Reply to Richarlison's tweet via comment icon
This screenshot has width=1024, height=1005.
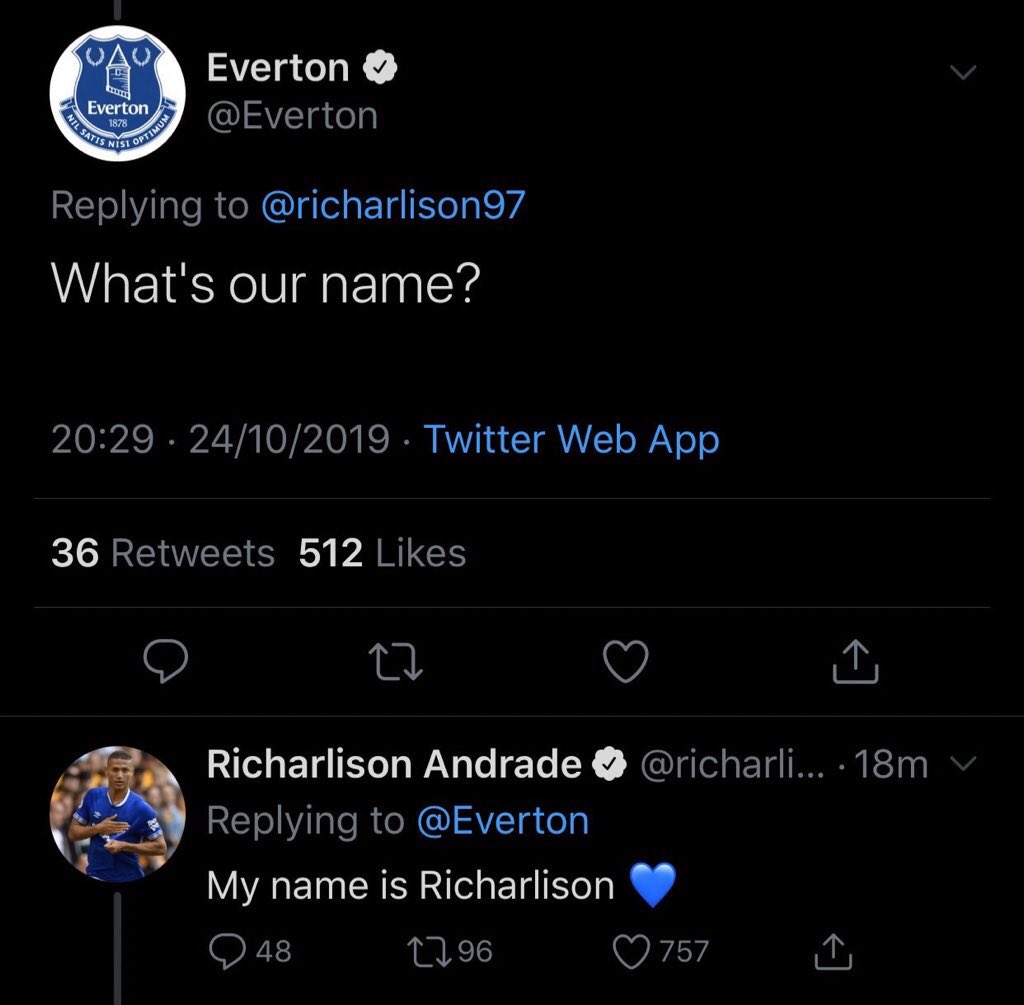(226, 951)
